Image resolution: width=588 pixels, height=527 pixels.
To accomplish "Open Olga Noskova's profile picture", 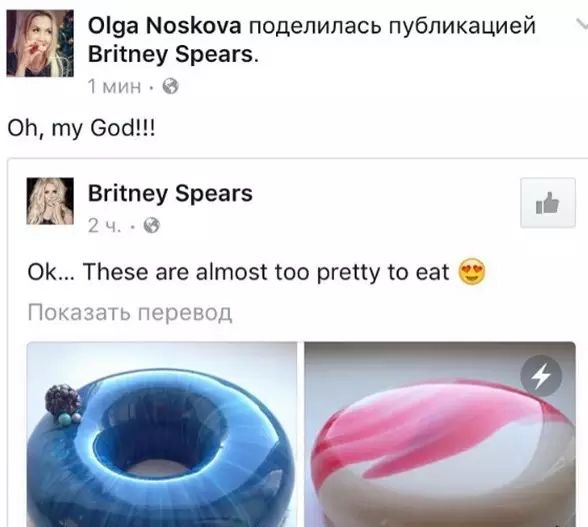I will 40,44.
